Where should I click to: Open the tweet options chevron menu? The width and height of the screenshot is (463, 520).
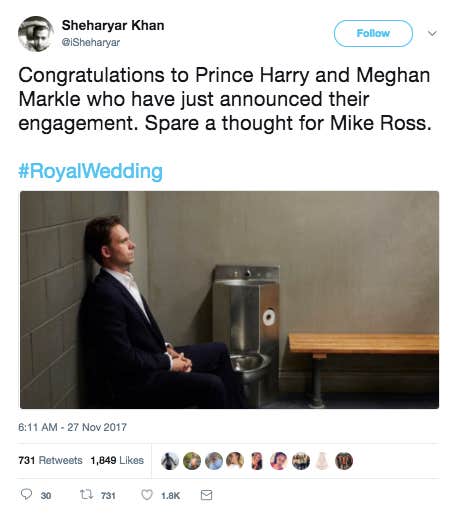click(x=432, y=33)
